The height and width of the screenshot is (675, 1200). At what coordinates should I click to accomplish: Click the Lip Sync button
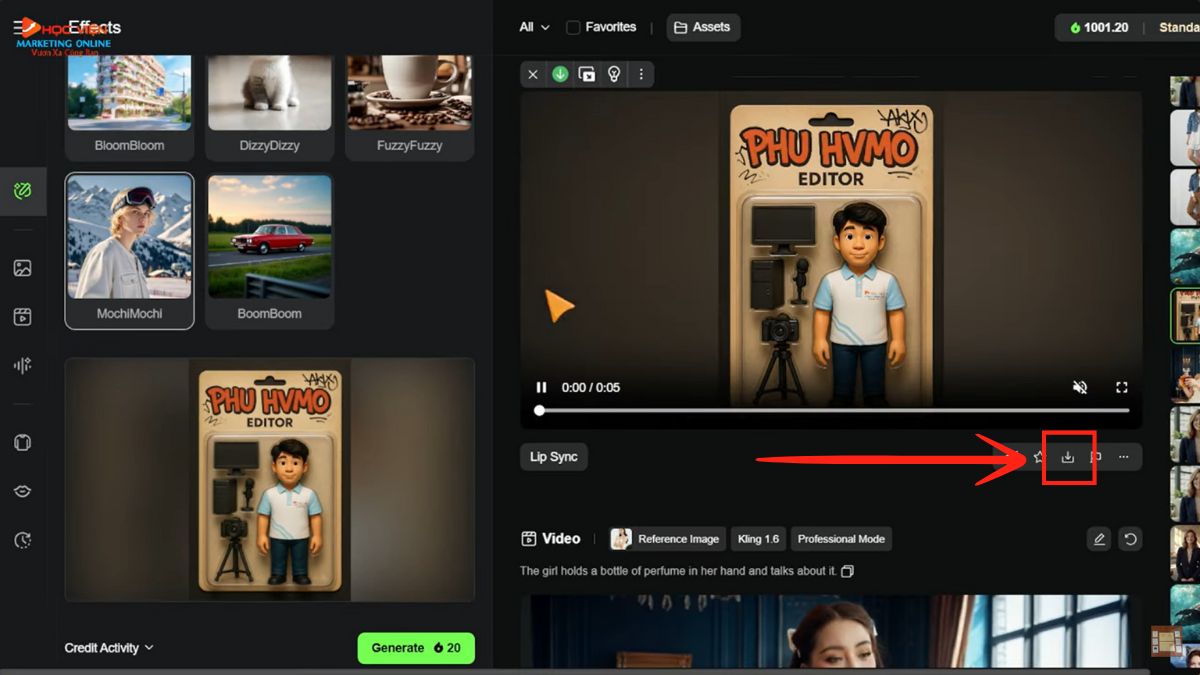pyautogui.click(x=554, y=457)
